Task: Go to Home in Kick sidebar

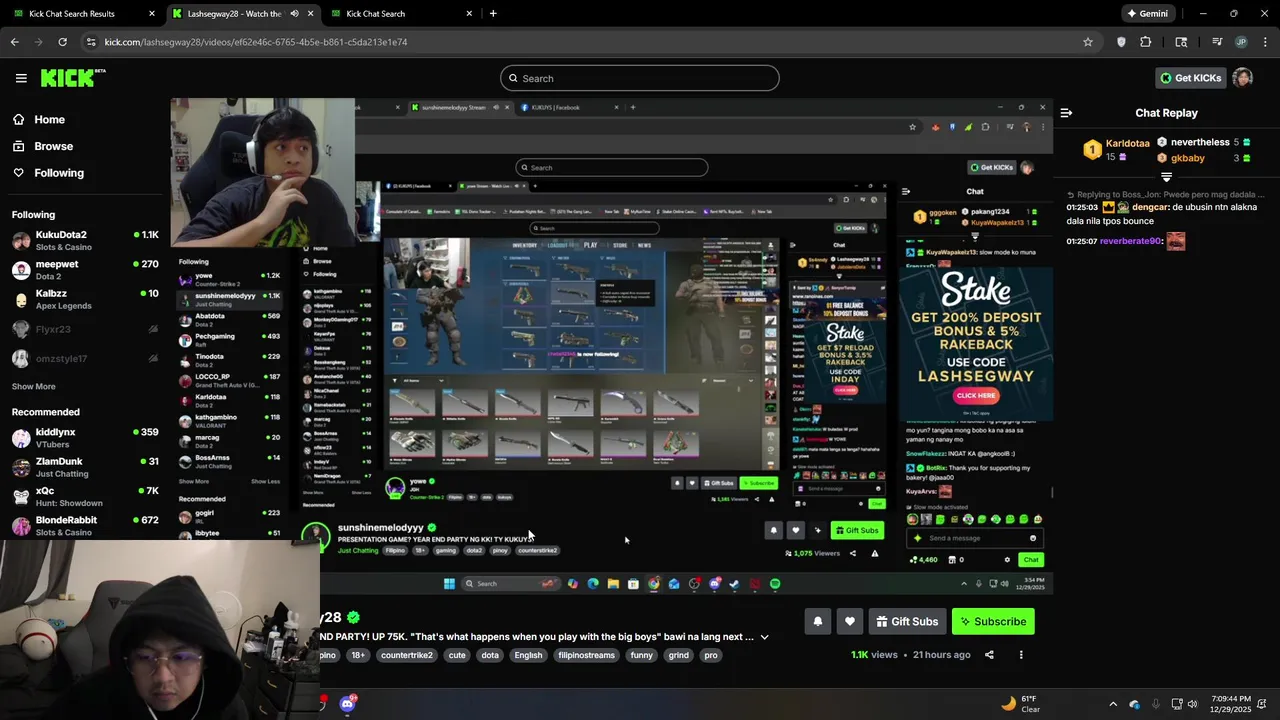Action: pyautogui.click(x=49, y=120)
